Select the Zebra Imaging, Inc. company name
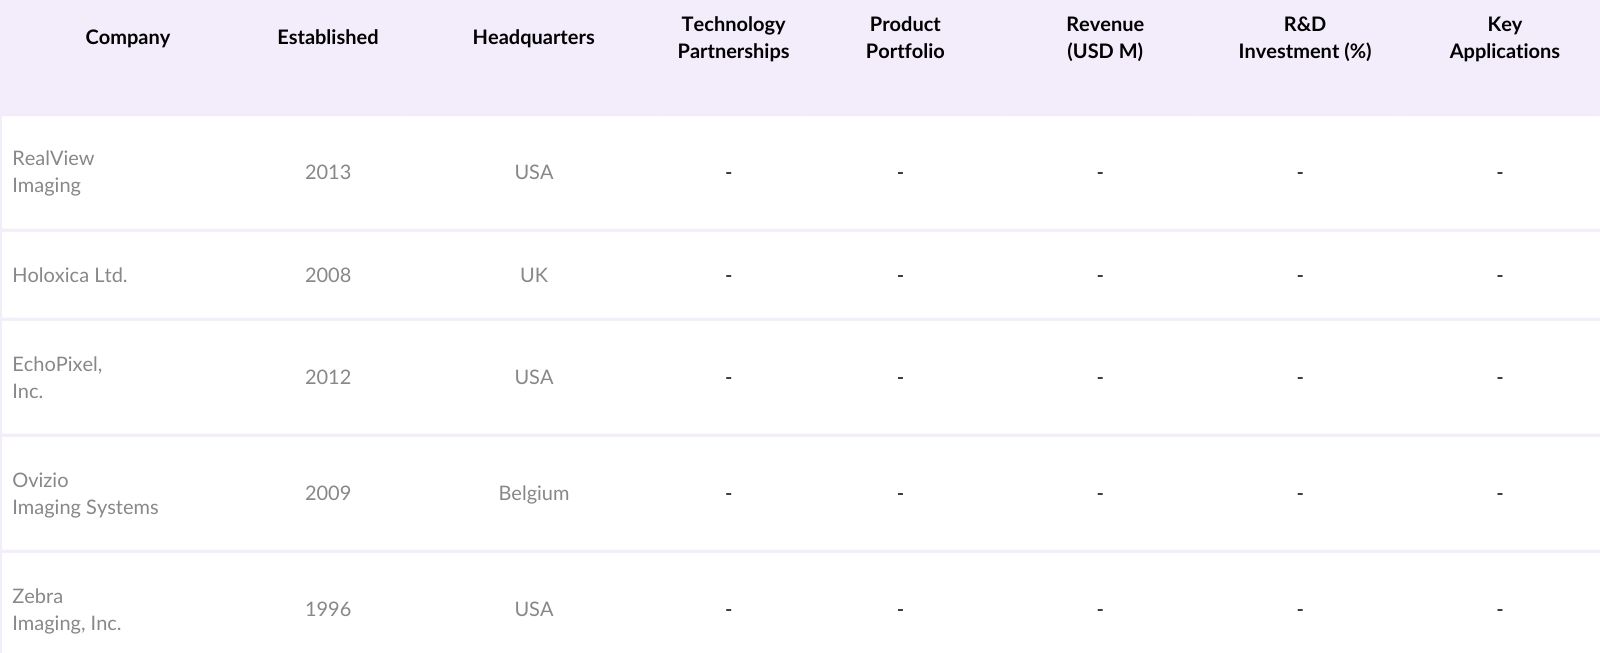This screenshot has width=1600, height=653. [x=66, y=610]
